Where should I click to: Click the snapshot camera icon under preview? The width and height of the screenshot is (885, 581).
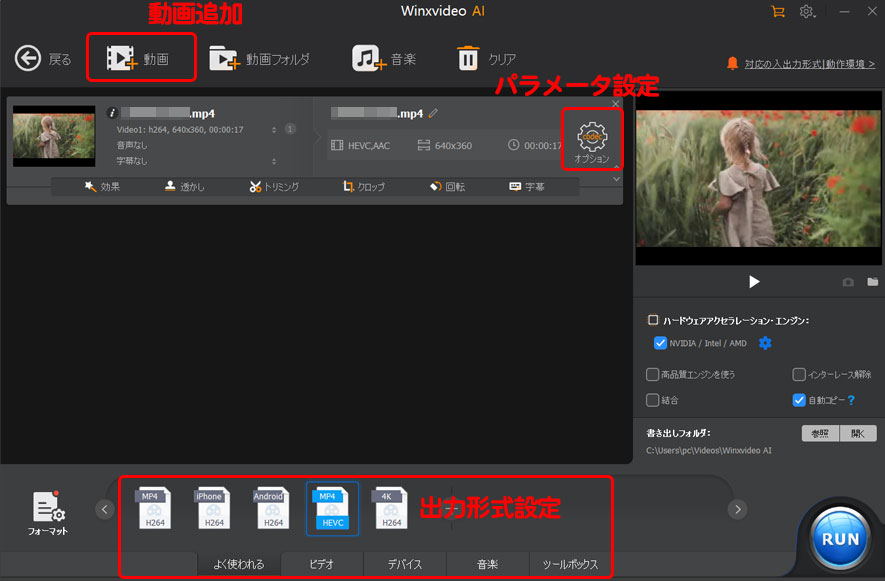click(848, 283)
